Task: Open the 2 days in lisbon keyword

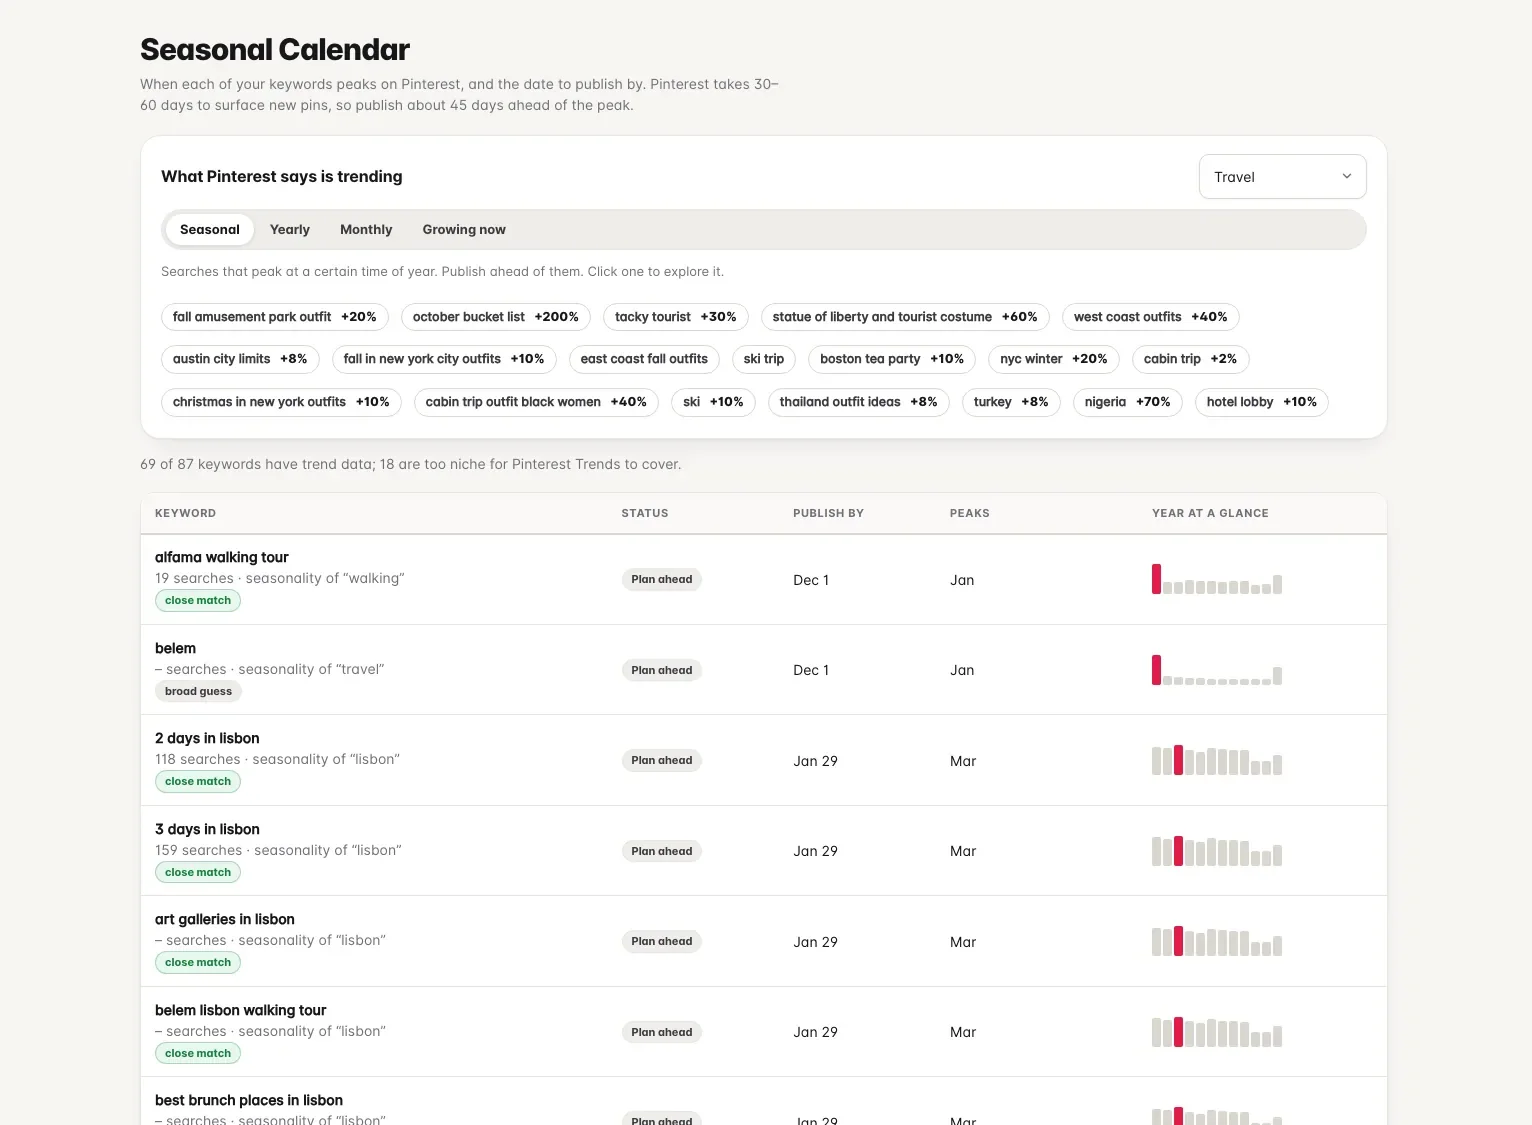Action: pyautogui.click(x=207, y=738)
